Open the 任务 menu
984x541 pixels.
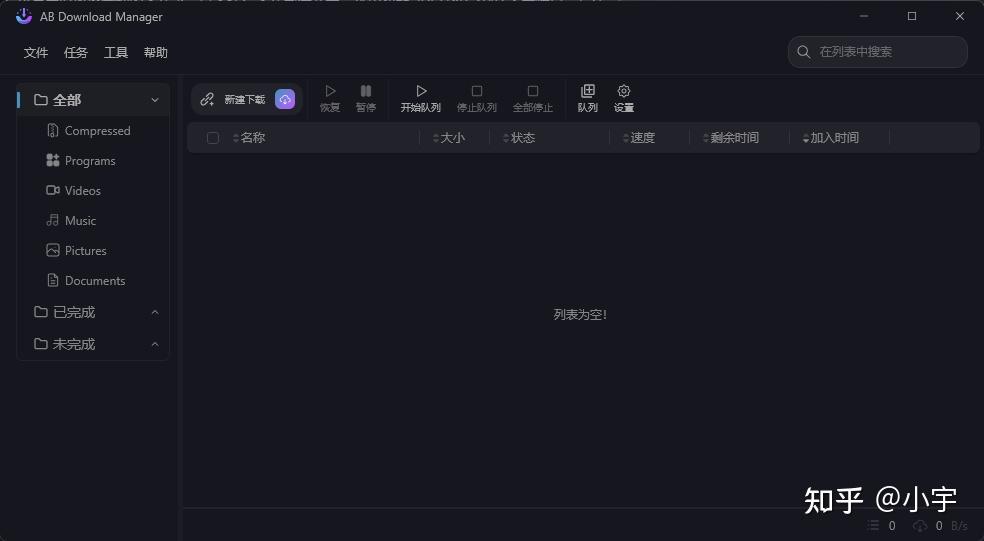click(x=76, y=53)
